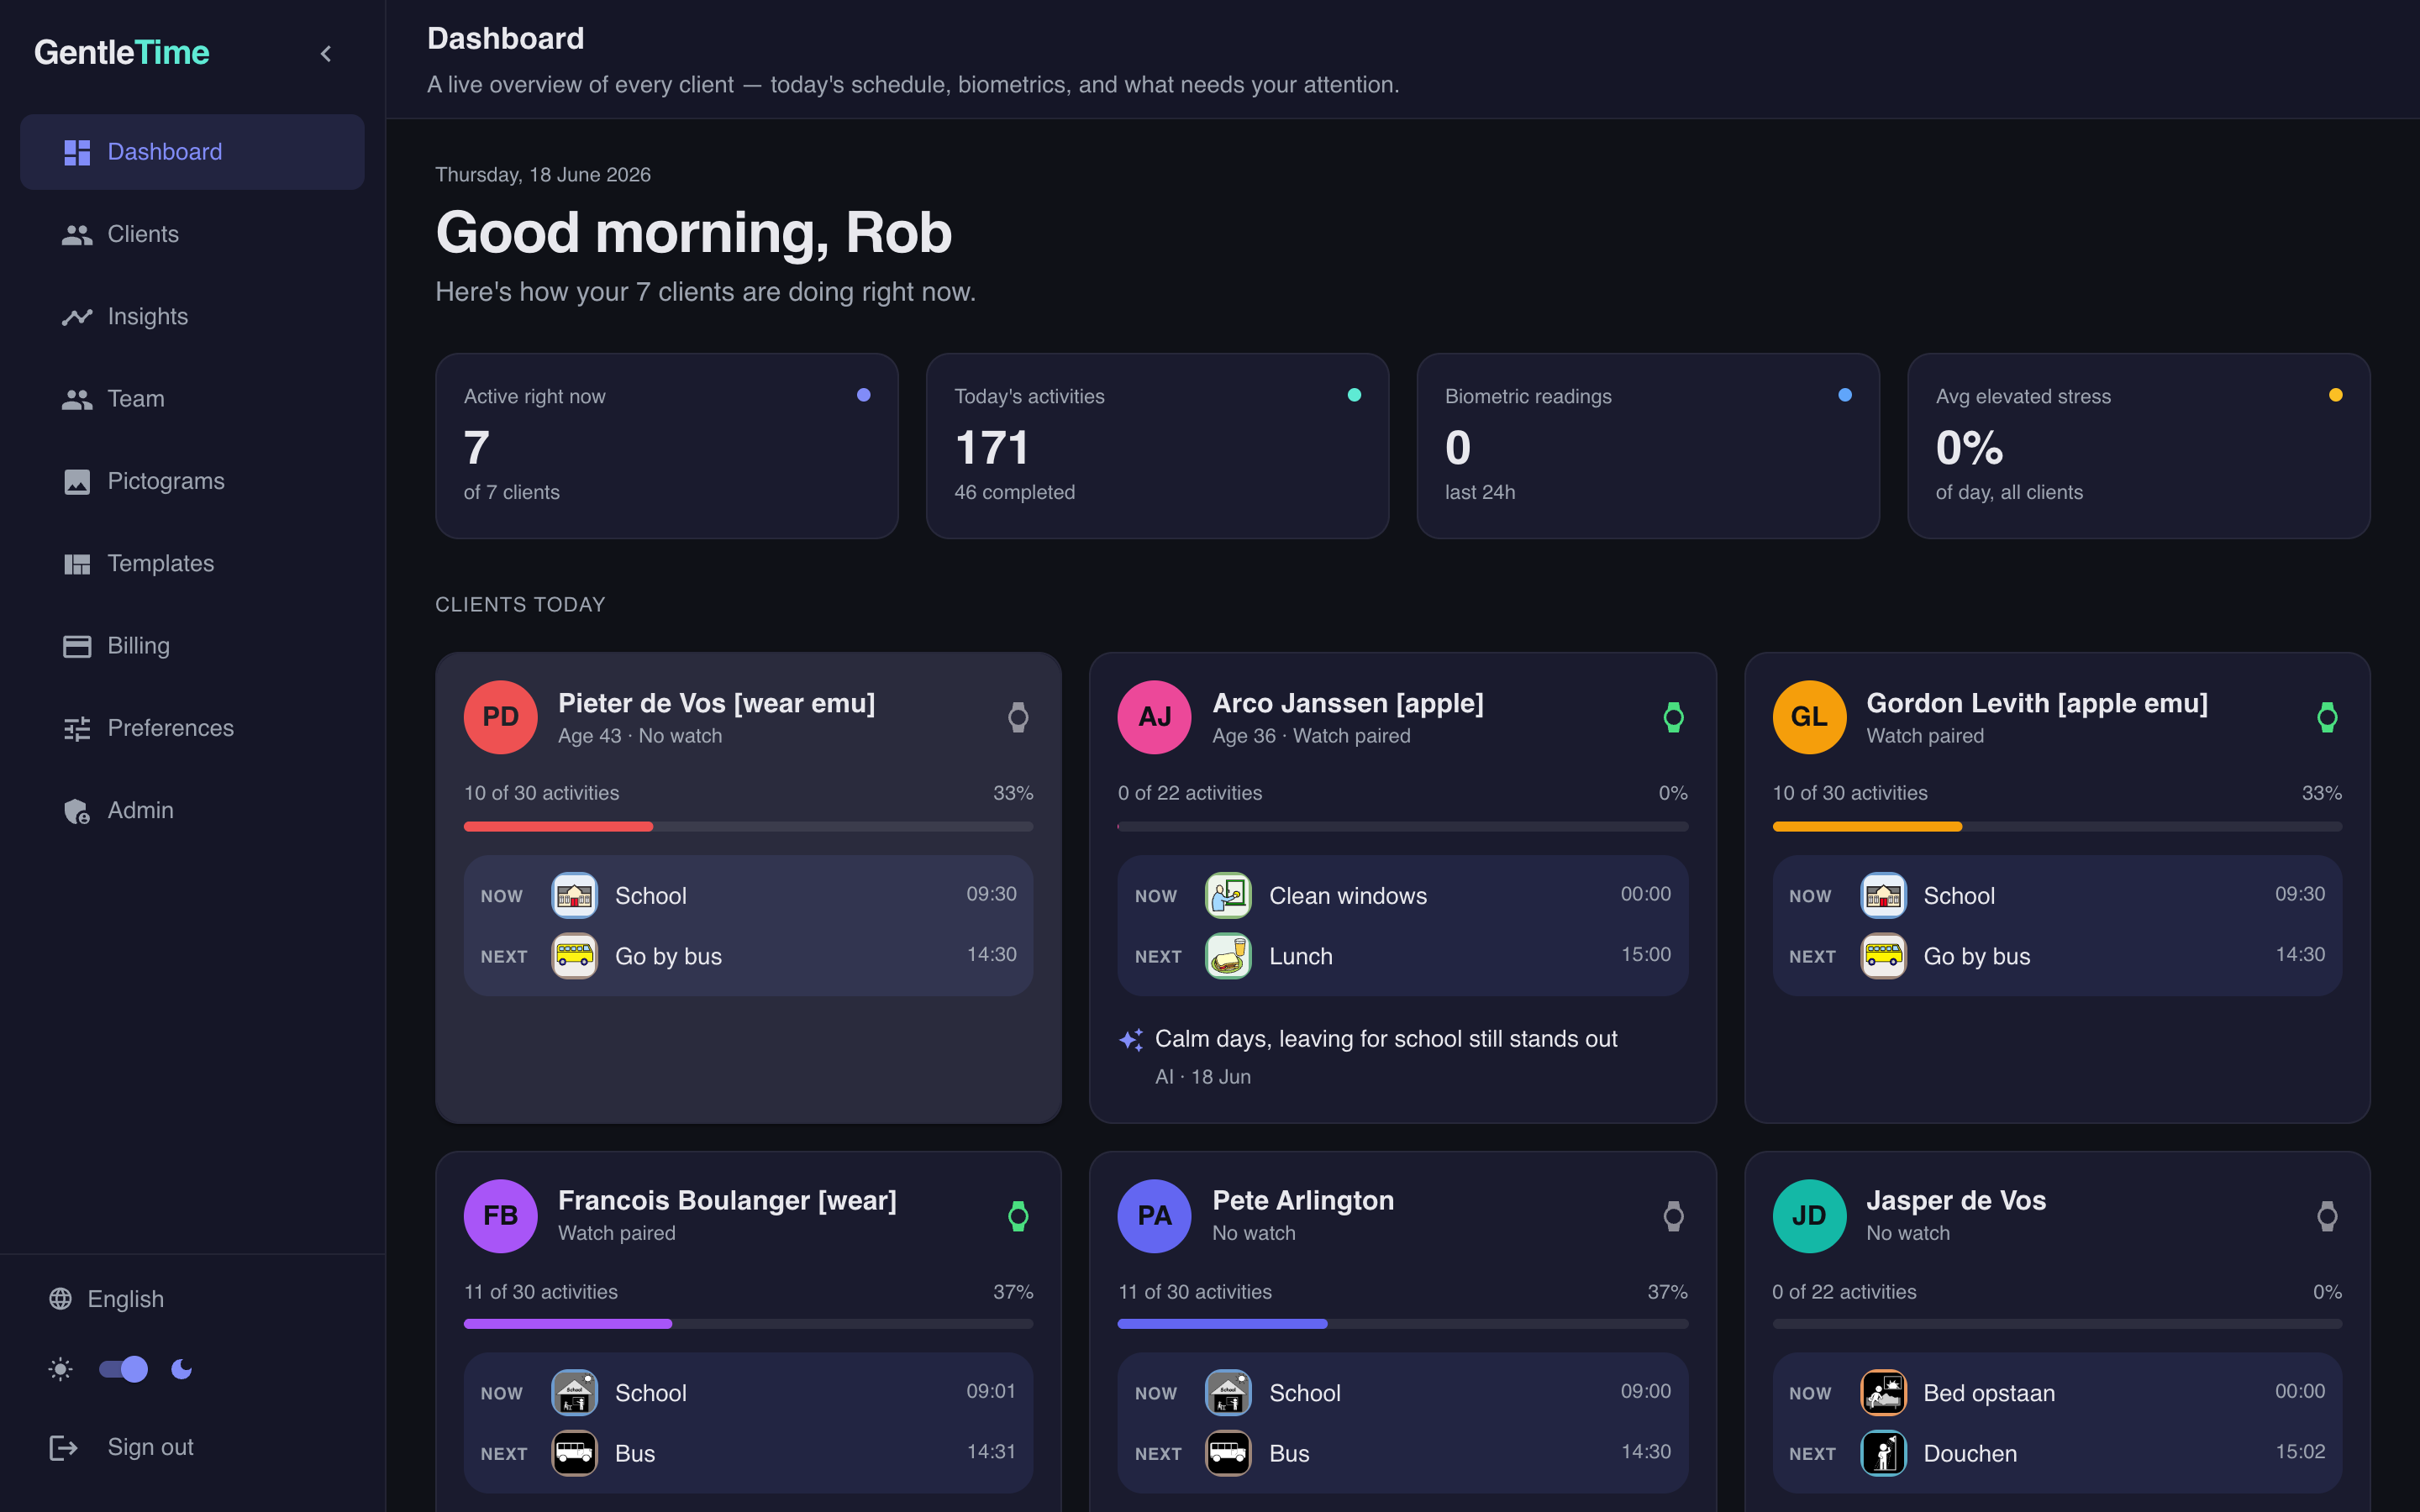Open the Billing page

point(192,646)
